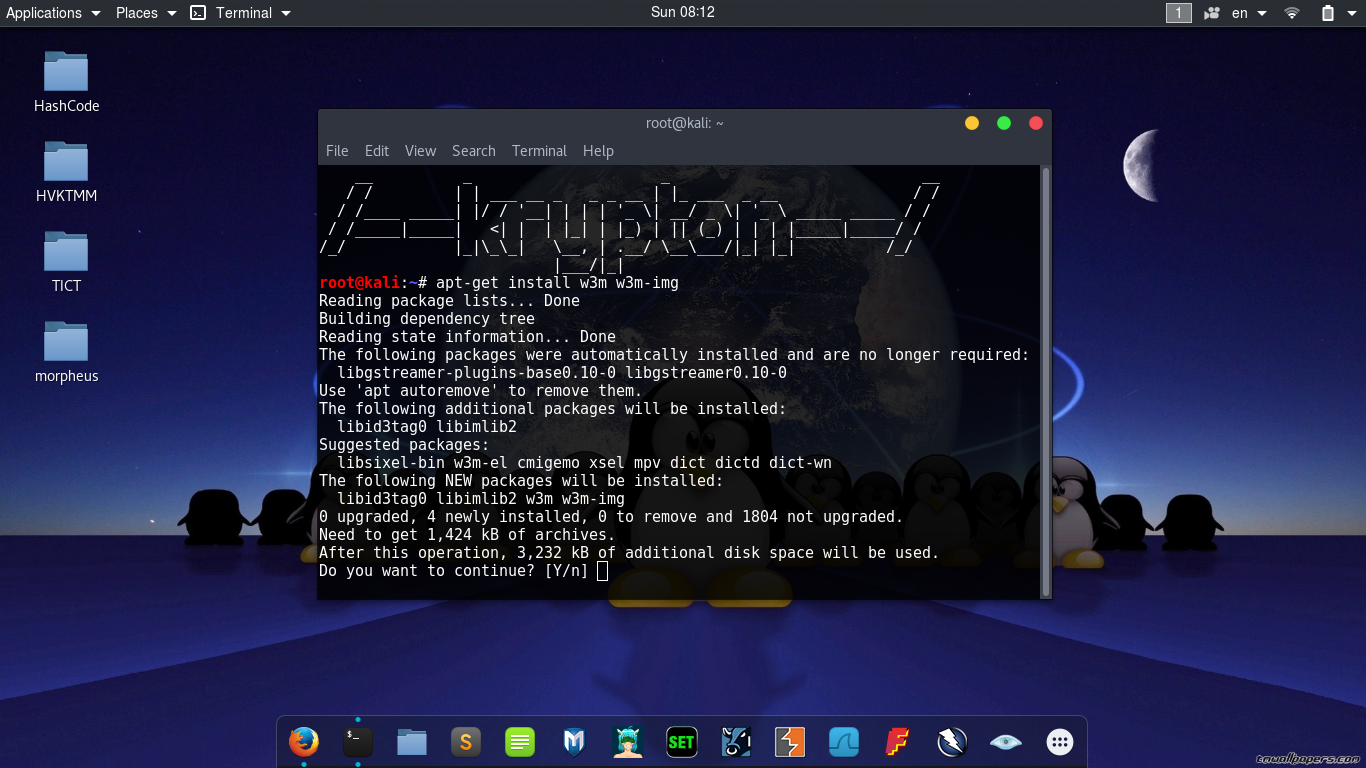The height and width of the screenshot is (768, 1366).
Task: Open the terminal's View menu
Action: pos(420,151)
